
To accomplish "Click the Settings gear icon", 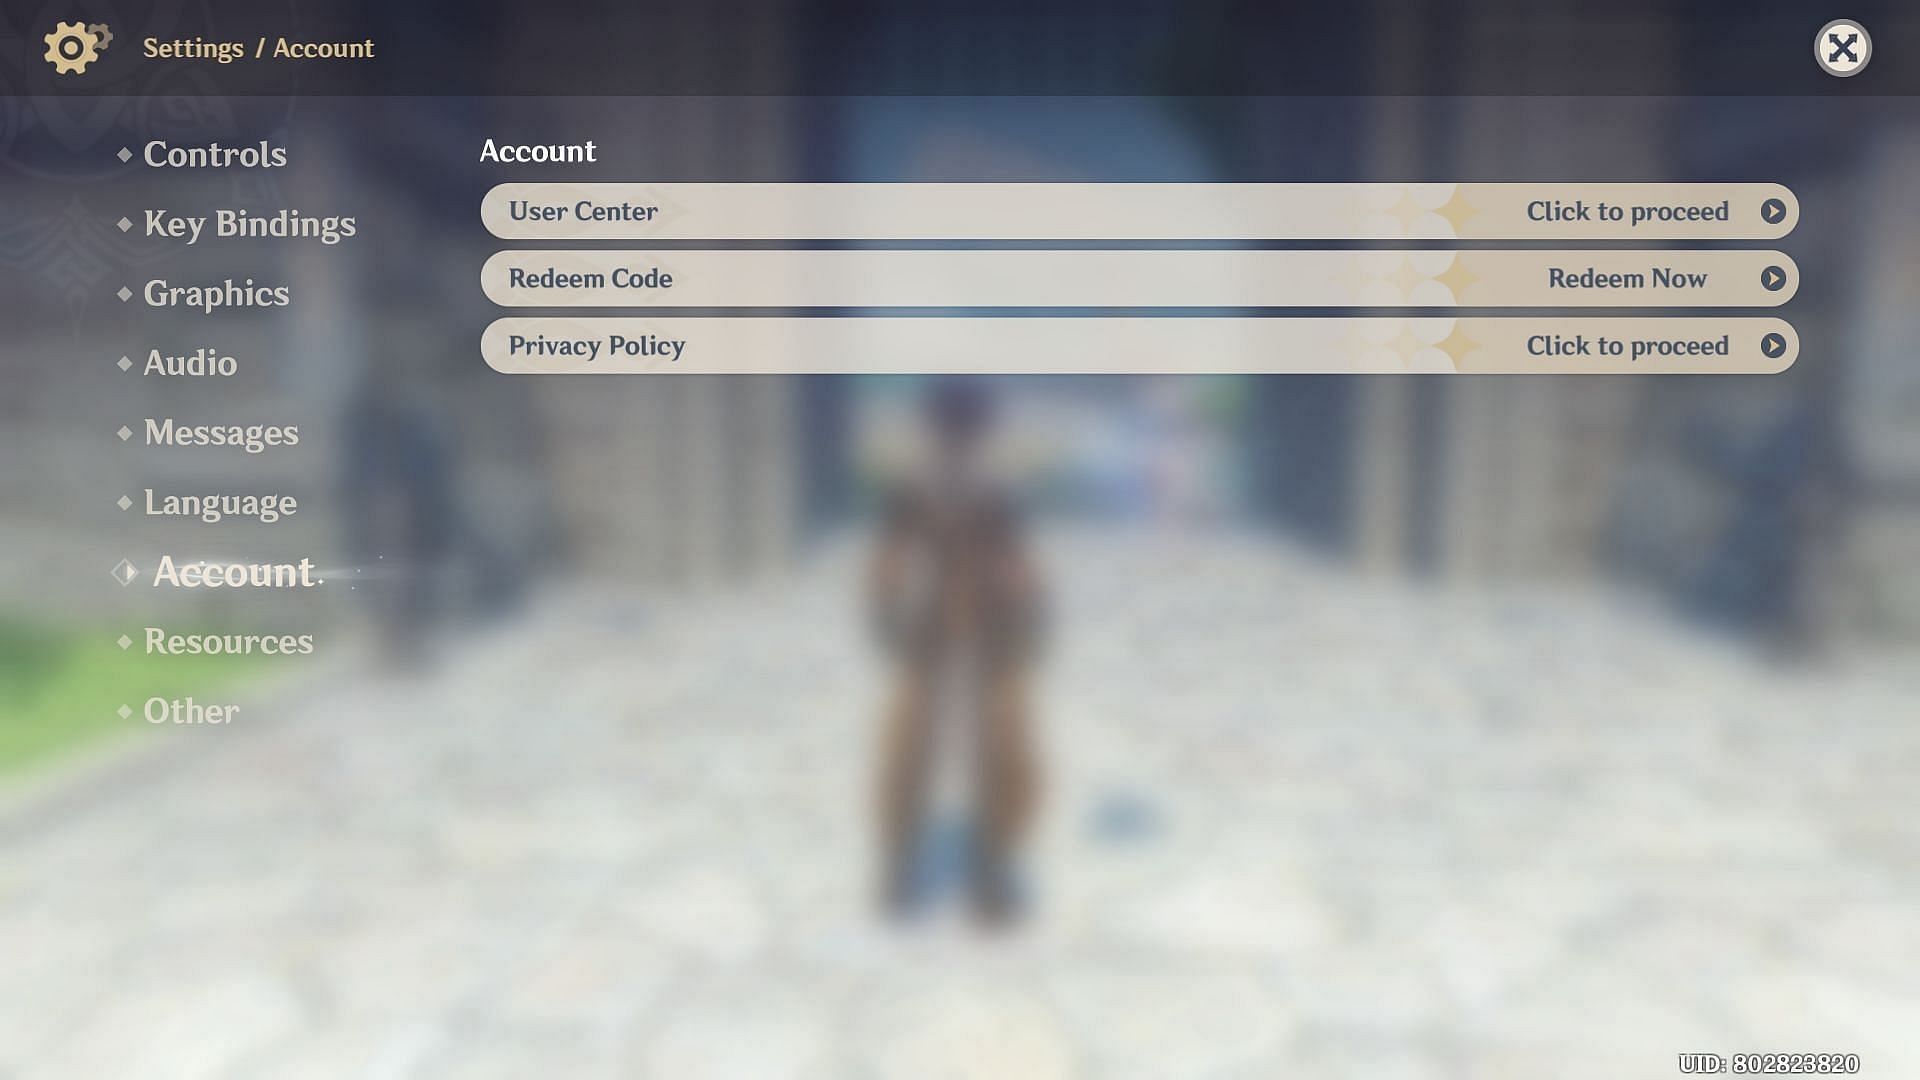I will (x=73, y=47).
